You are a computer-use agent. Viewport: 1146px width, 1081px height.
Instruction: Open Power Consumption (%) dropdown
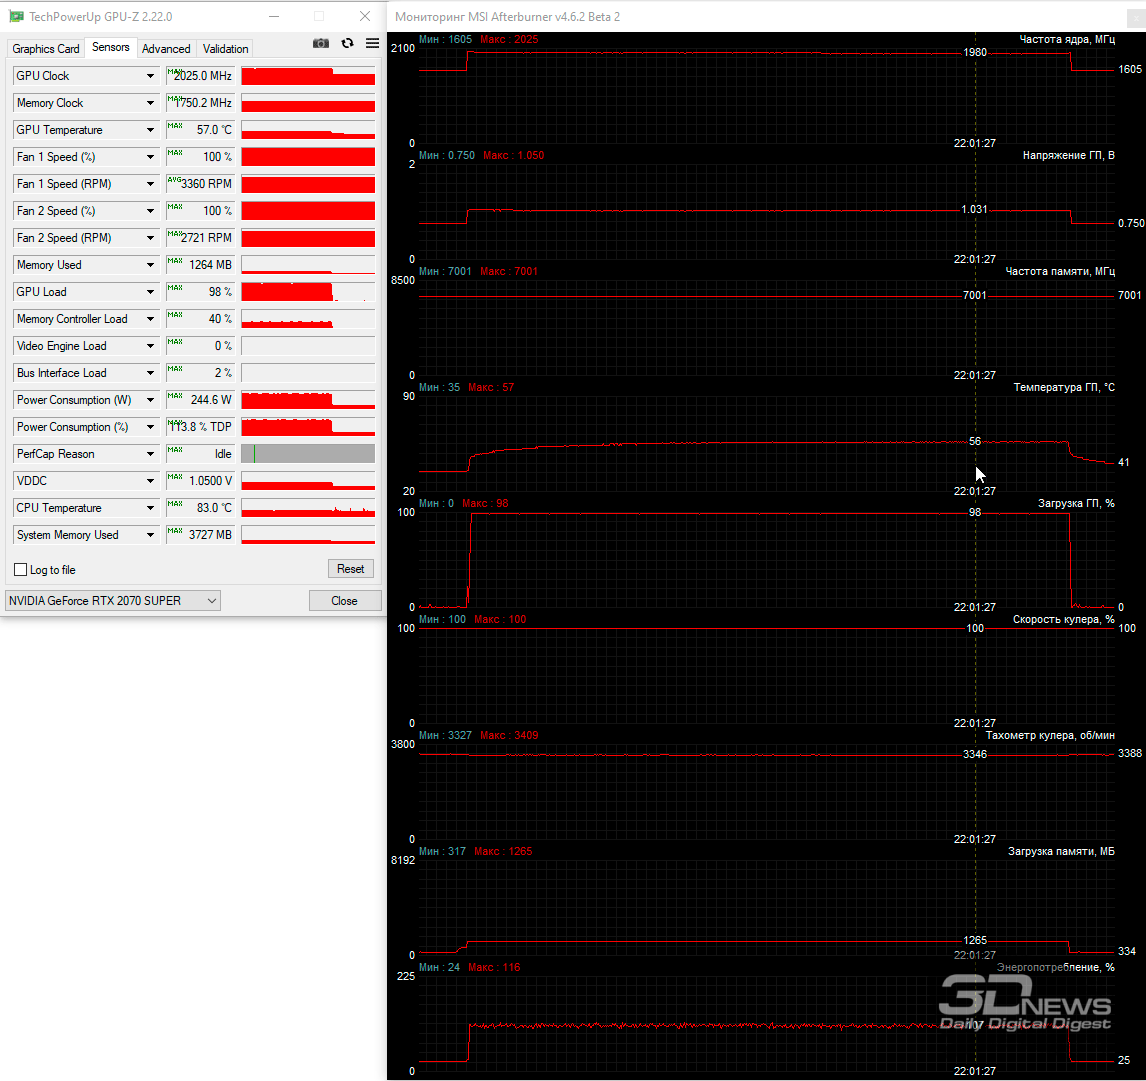point(150,428)
